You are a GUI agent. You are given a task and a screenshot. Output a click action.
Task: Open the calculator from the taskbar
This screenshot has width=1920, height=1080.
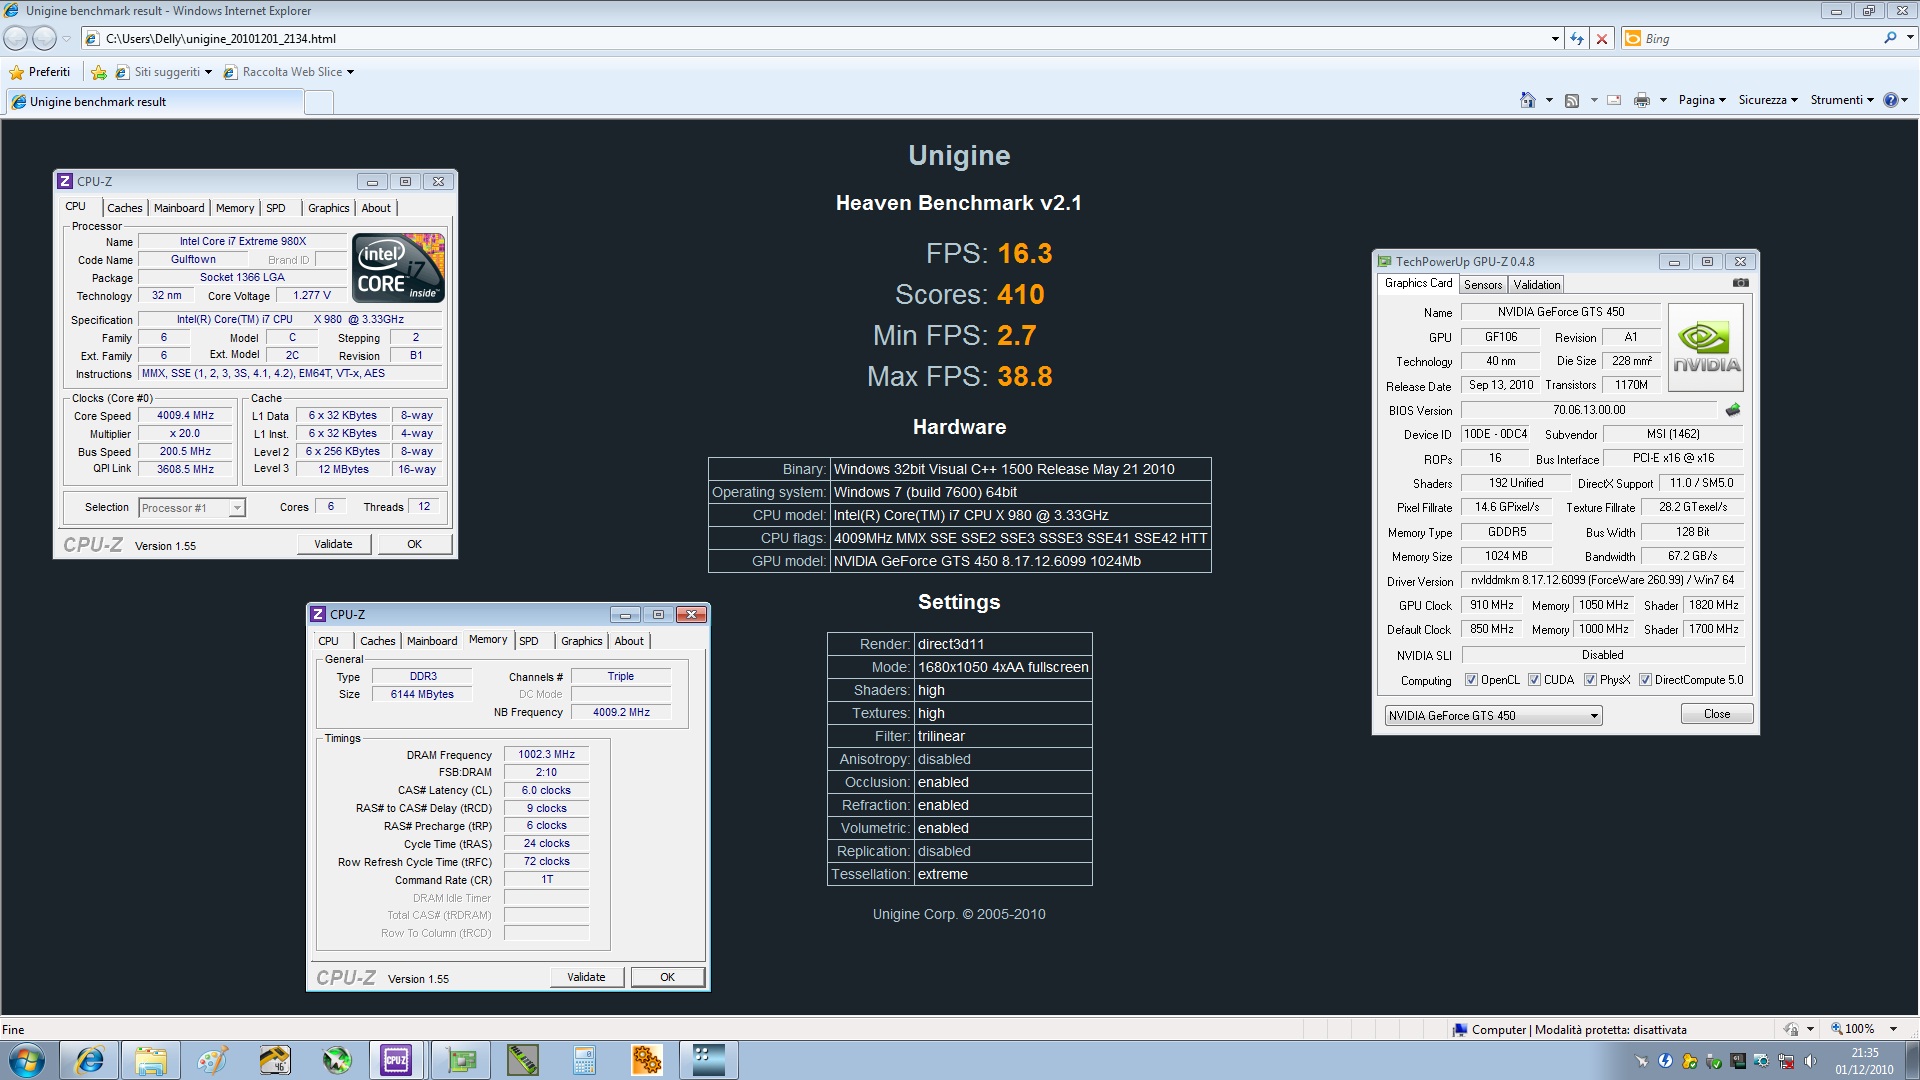tap(584, 1060)
